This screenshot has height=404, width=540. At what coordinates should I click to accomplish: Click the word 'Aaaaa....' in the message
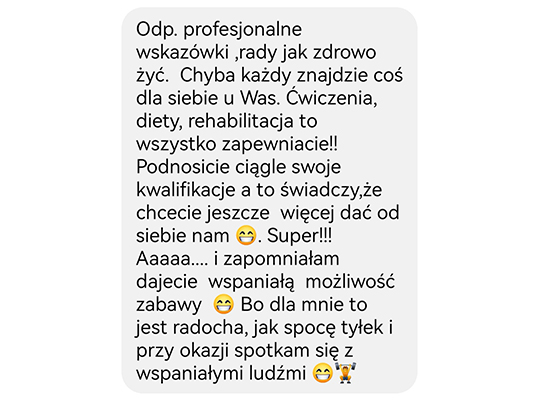(172, 259)
